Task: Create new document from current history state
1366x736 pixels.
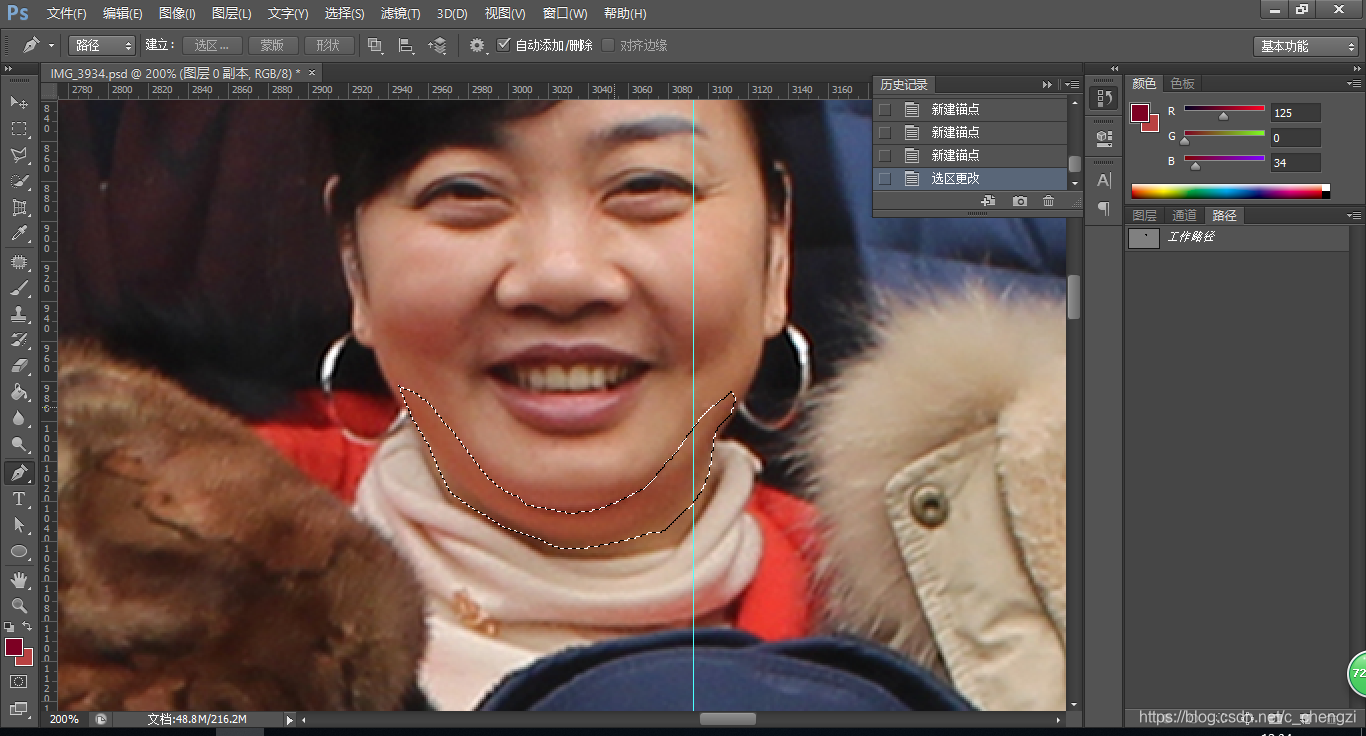Action: click(988, 201)
